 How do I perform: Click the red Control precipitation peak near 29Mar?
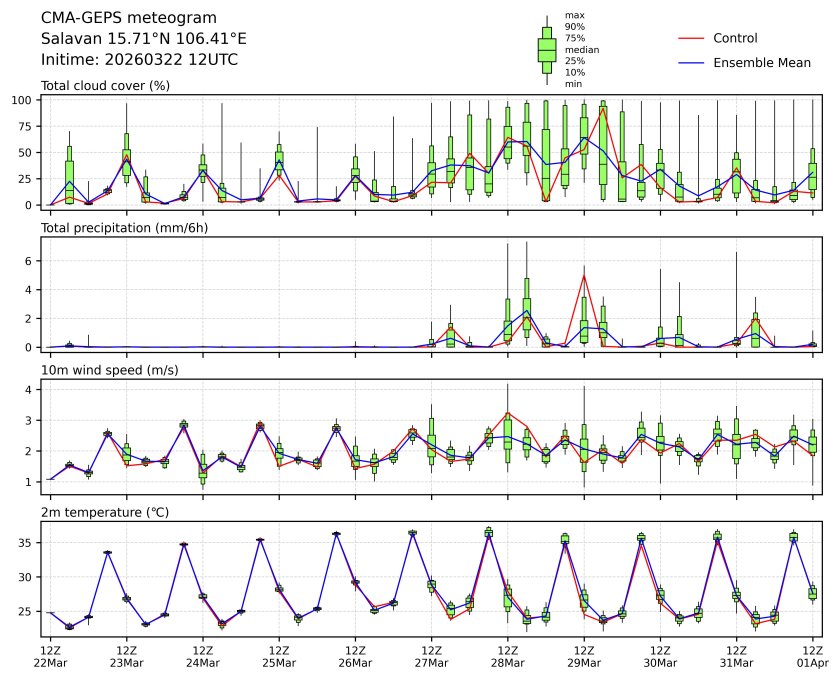click(x=584, y=276)
